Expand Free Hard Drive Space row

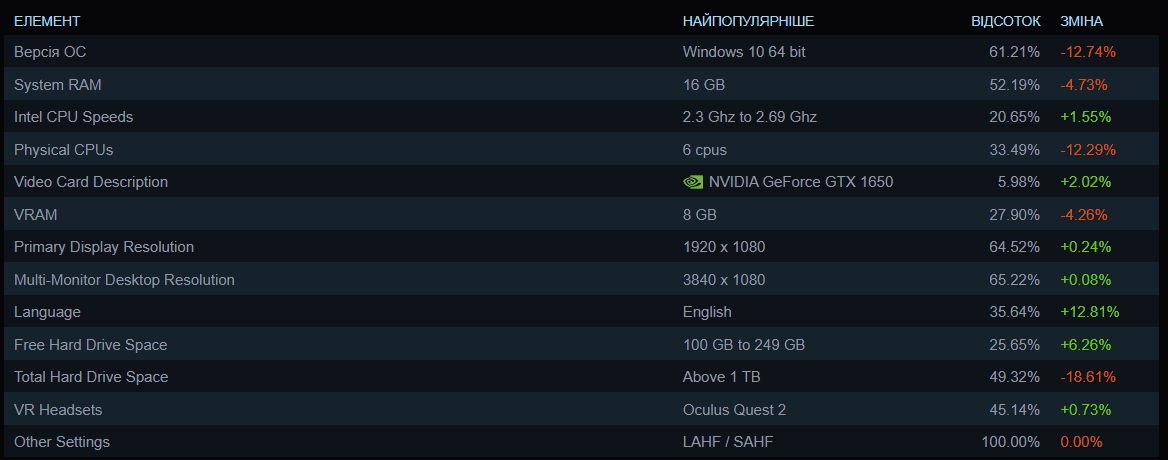point(584,344)
